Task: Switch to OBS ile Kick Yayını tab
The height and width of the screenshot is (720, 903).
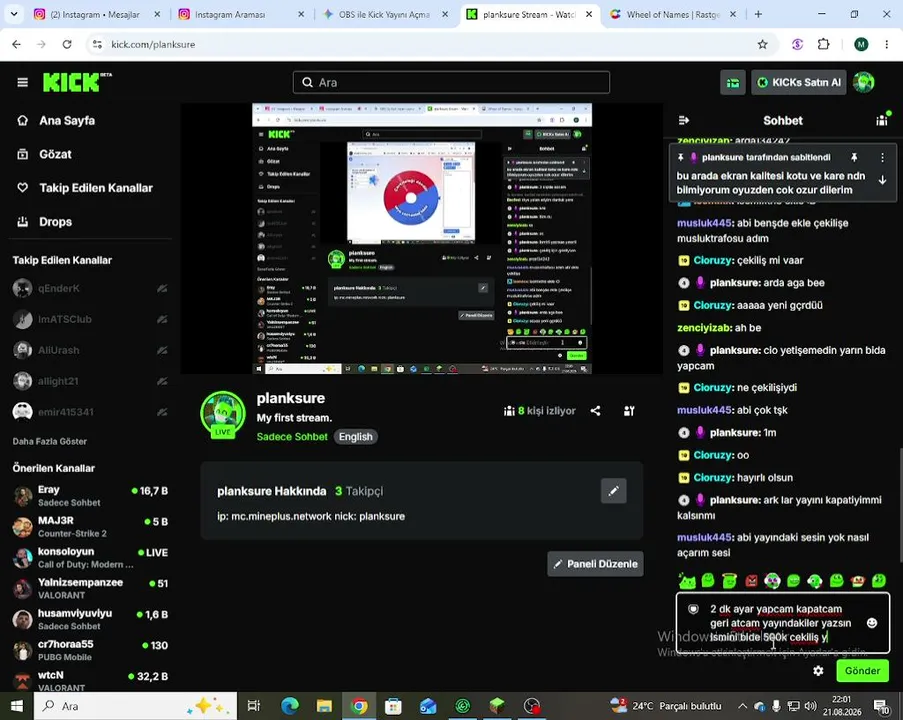Action: click(x=385, y=14)
